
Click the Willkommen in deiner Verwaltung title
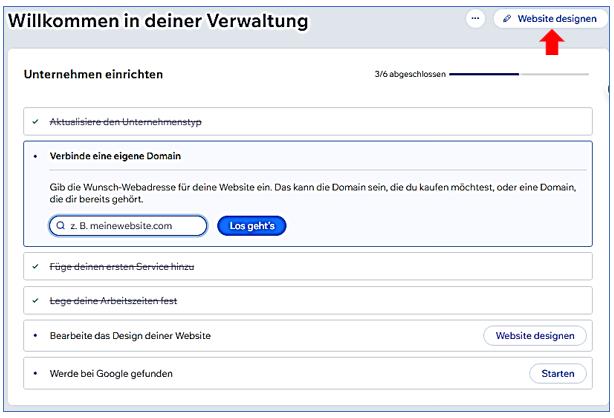[x=158, y=21]
